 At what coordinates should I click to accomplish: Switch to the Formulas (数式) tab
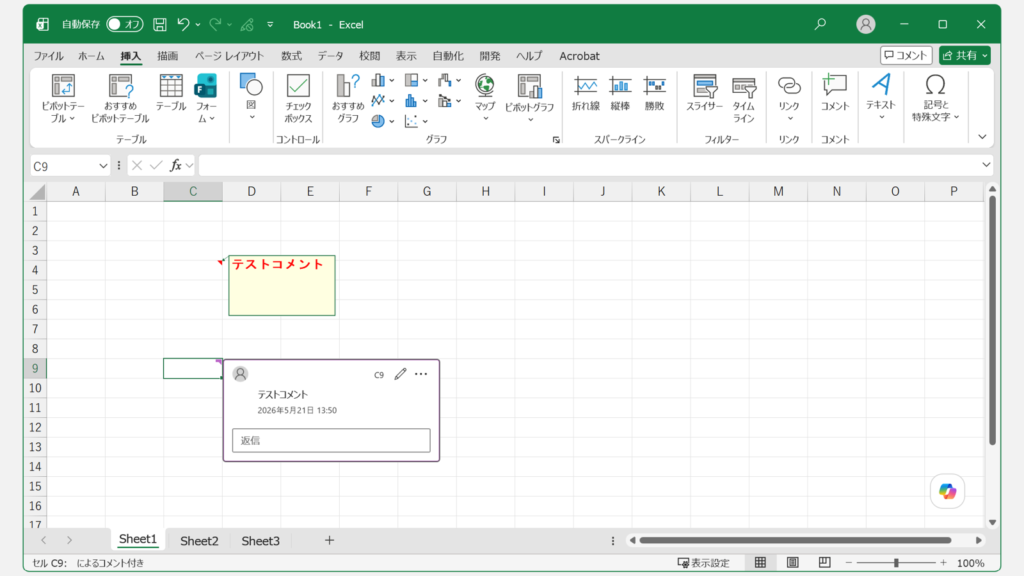[x=291, y=56]
